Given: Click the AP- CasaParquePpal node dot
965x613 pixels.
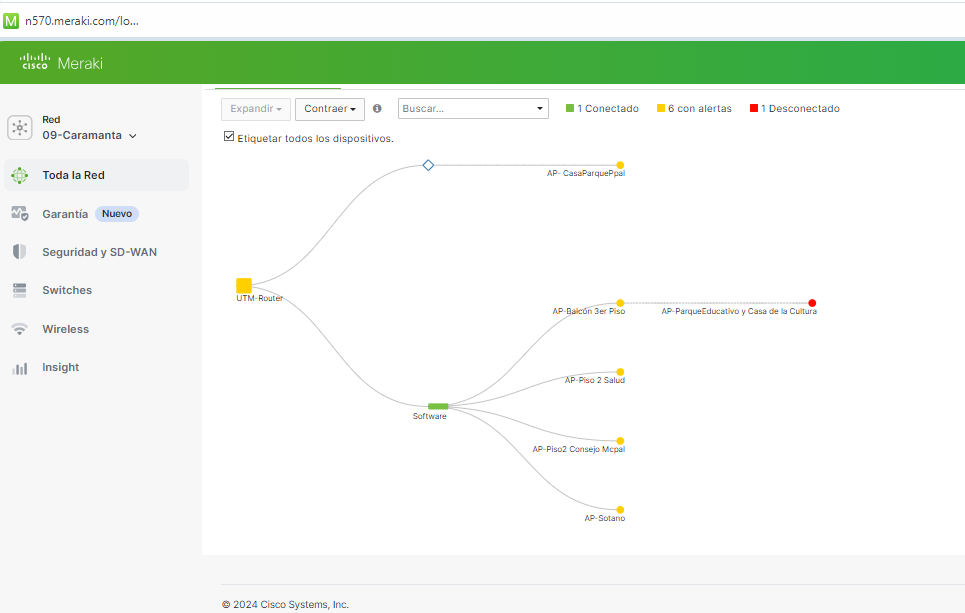Looking at the screenshot, I should pyautogui.click(x=620, y=165).
